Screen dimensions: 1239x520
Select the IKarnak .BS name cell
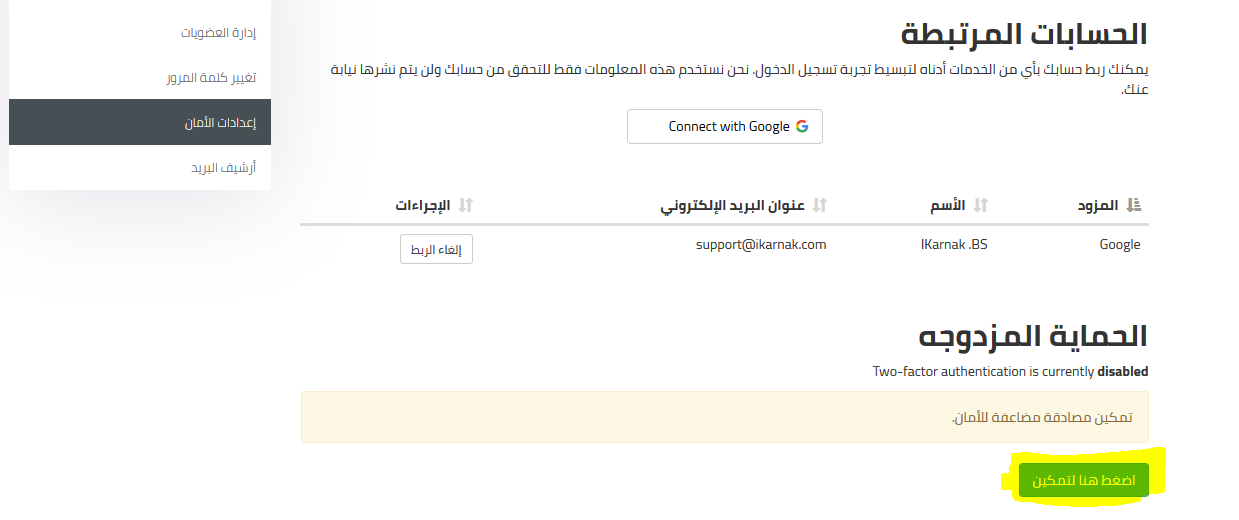[953, 244]
